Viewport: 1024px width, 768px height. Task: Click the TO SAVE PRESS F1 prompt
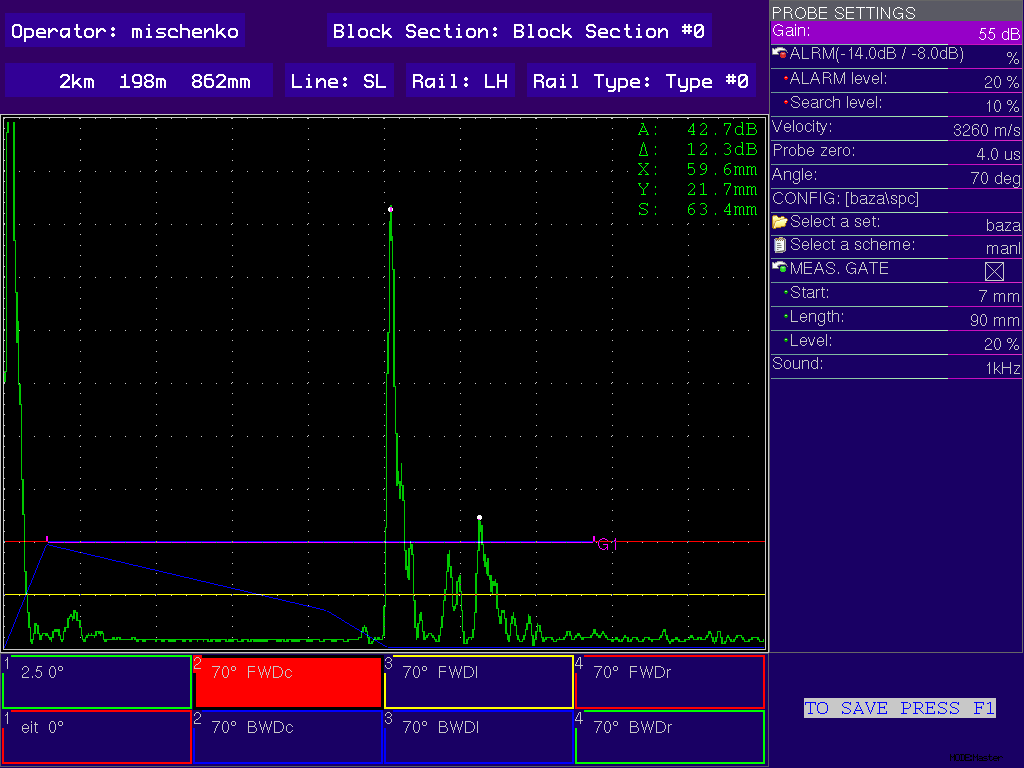pyautogui.click(x=899, y=709)
